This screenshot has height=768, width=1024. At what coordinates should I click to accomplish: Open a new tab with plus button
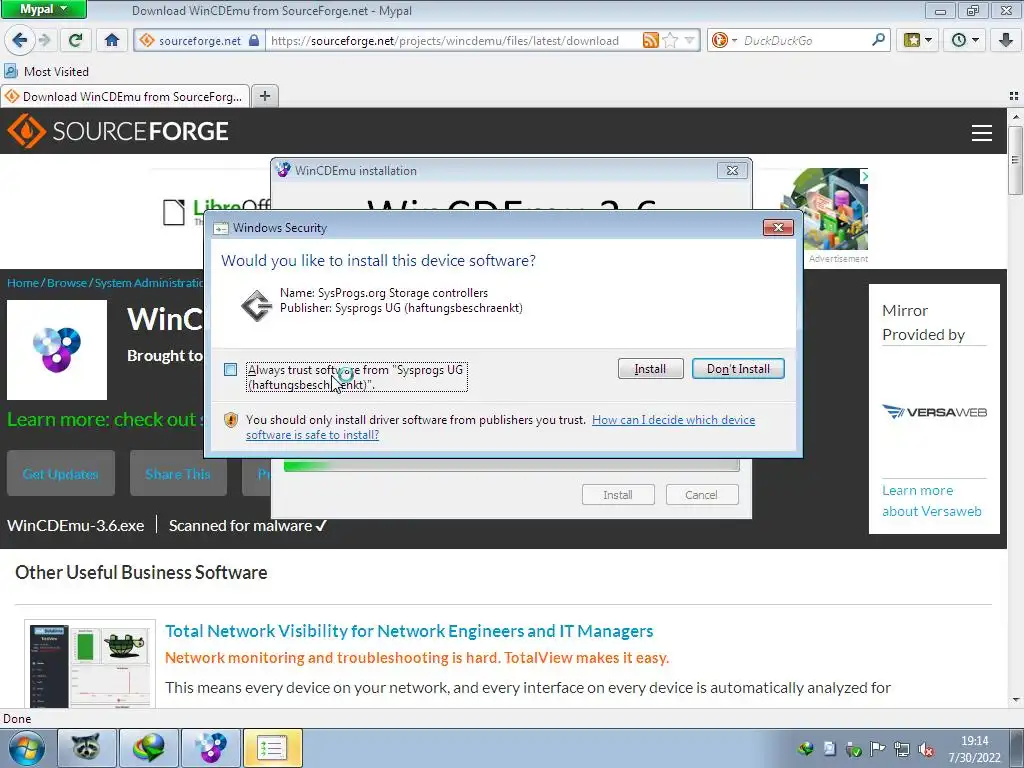[x=264, y=96]
